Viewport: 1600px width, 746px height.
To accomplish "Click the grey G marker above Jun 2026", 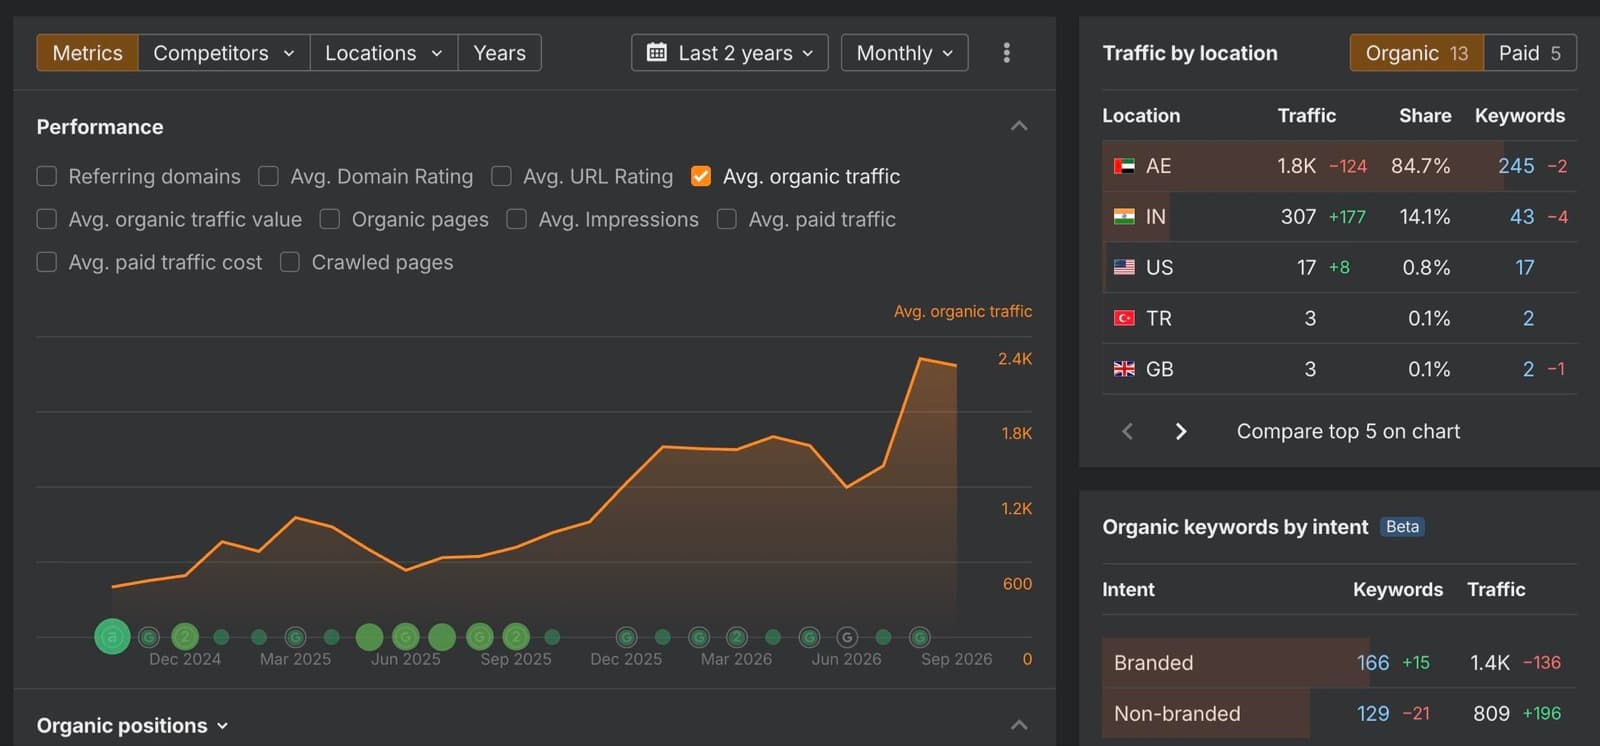I will [847, 637].
